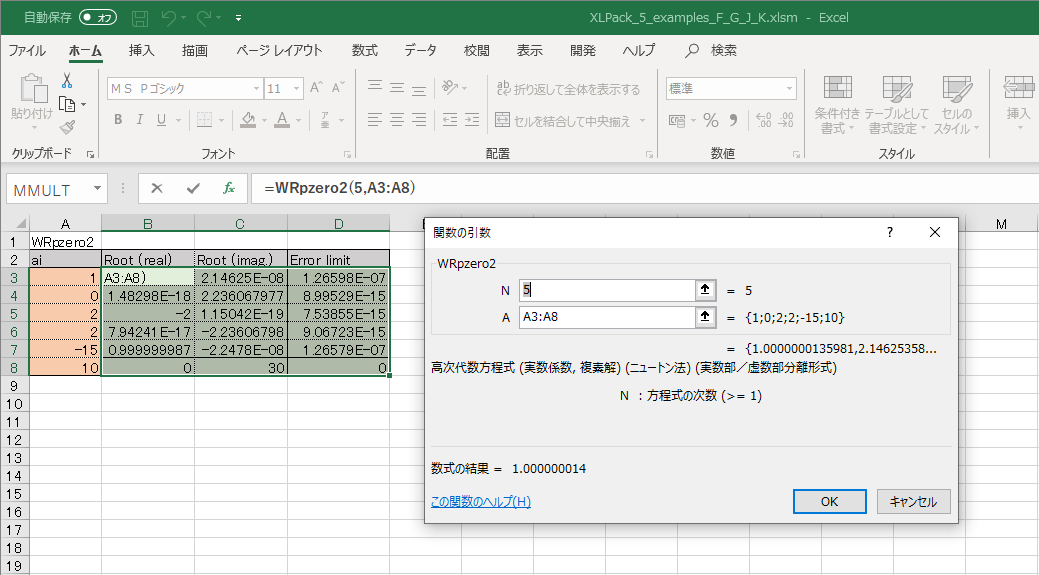
Task: Open the font name dropdown
Action: (256, 89)
